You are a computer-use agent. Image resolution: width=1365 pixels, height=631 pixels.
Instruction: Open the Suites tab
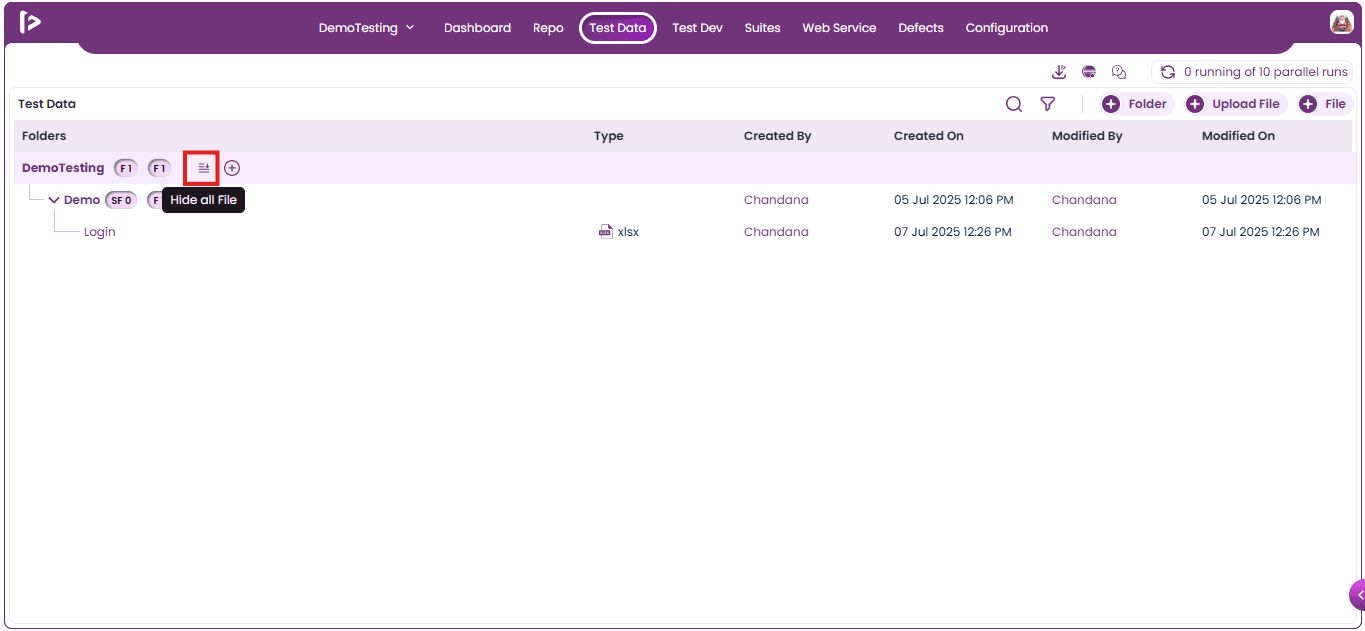point(762,28)
